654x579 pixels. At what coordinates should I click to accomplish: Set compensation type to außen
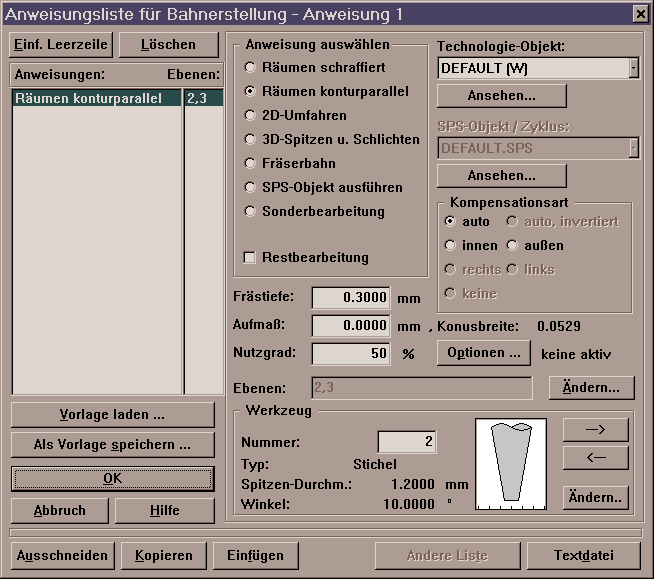point(514,245)
